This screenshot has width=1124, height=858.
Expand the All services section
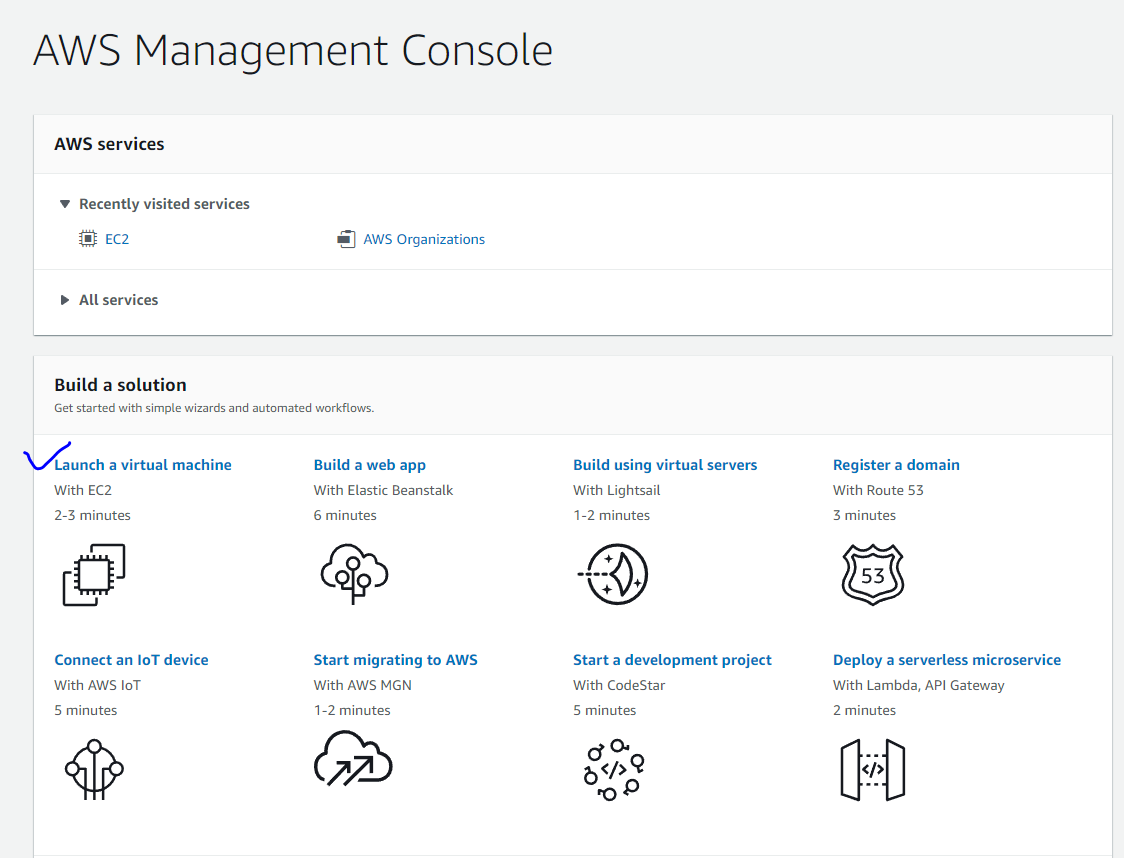point(65,300)
